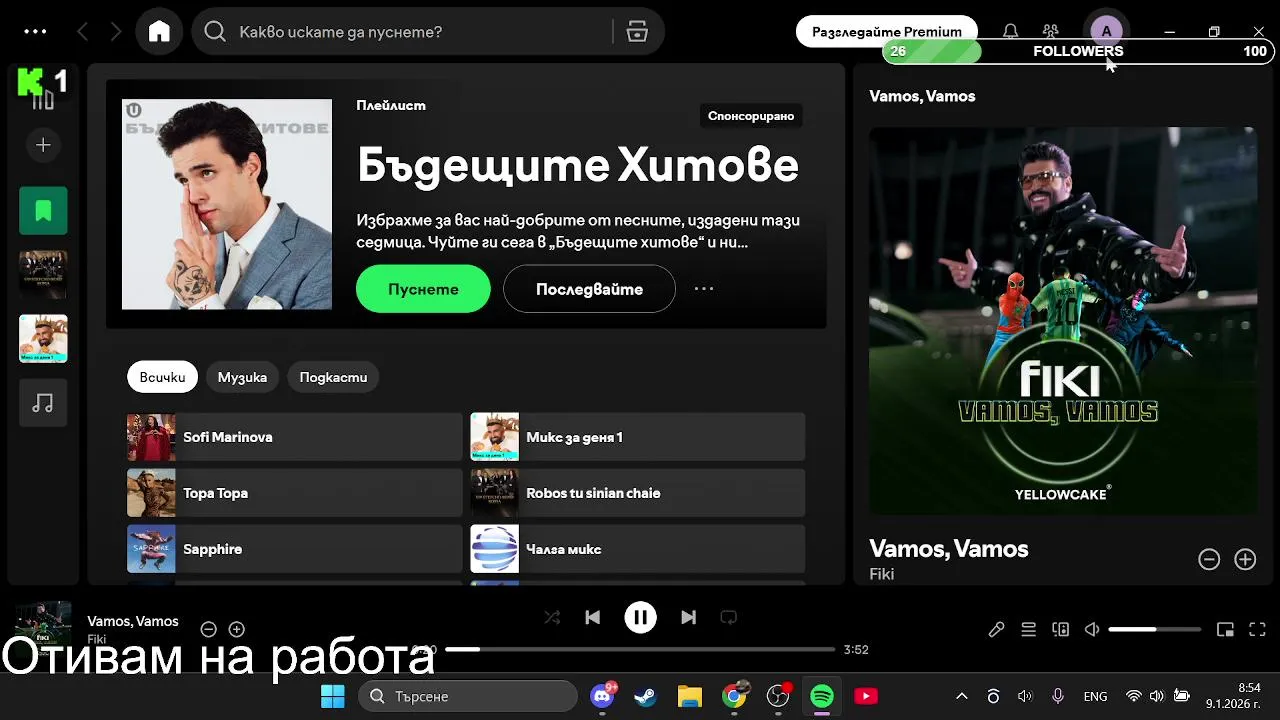Open the ENG language switcher
The image size is (1280, 720).
pos(1095,696)
